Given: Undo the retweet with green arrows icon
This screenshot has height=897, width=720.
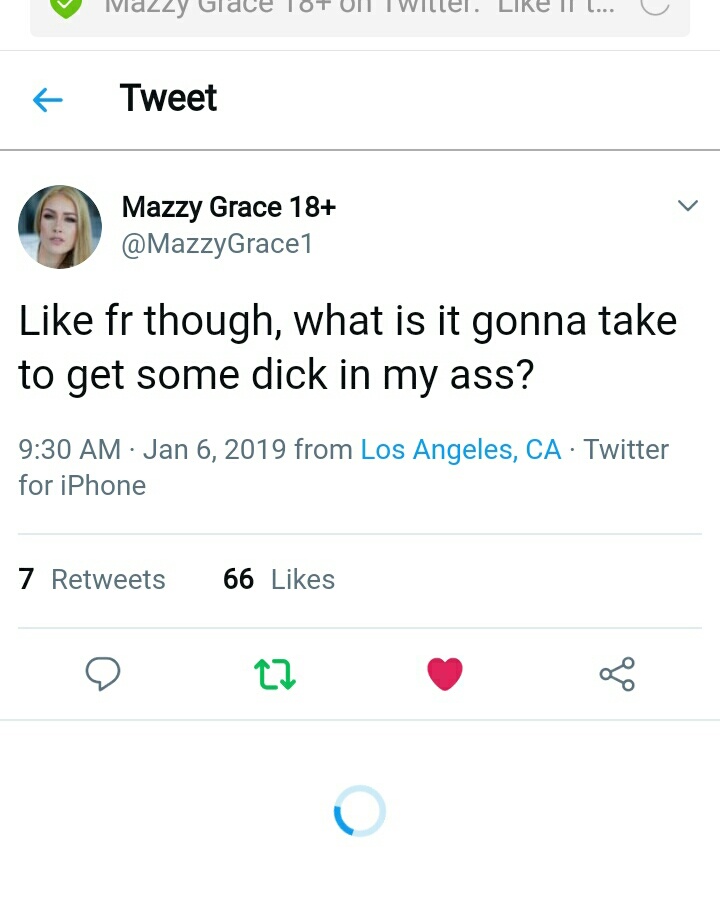Looking at the screenshot, I should (x=275, y=675).
